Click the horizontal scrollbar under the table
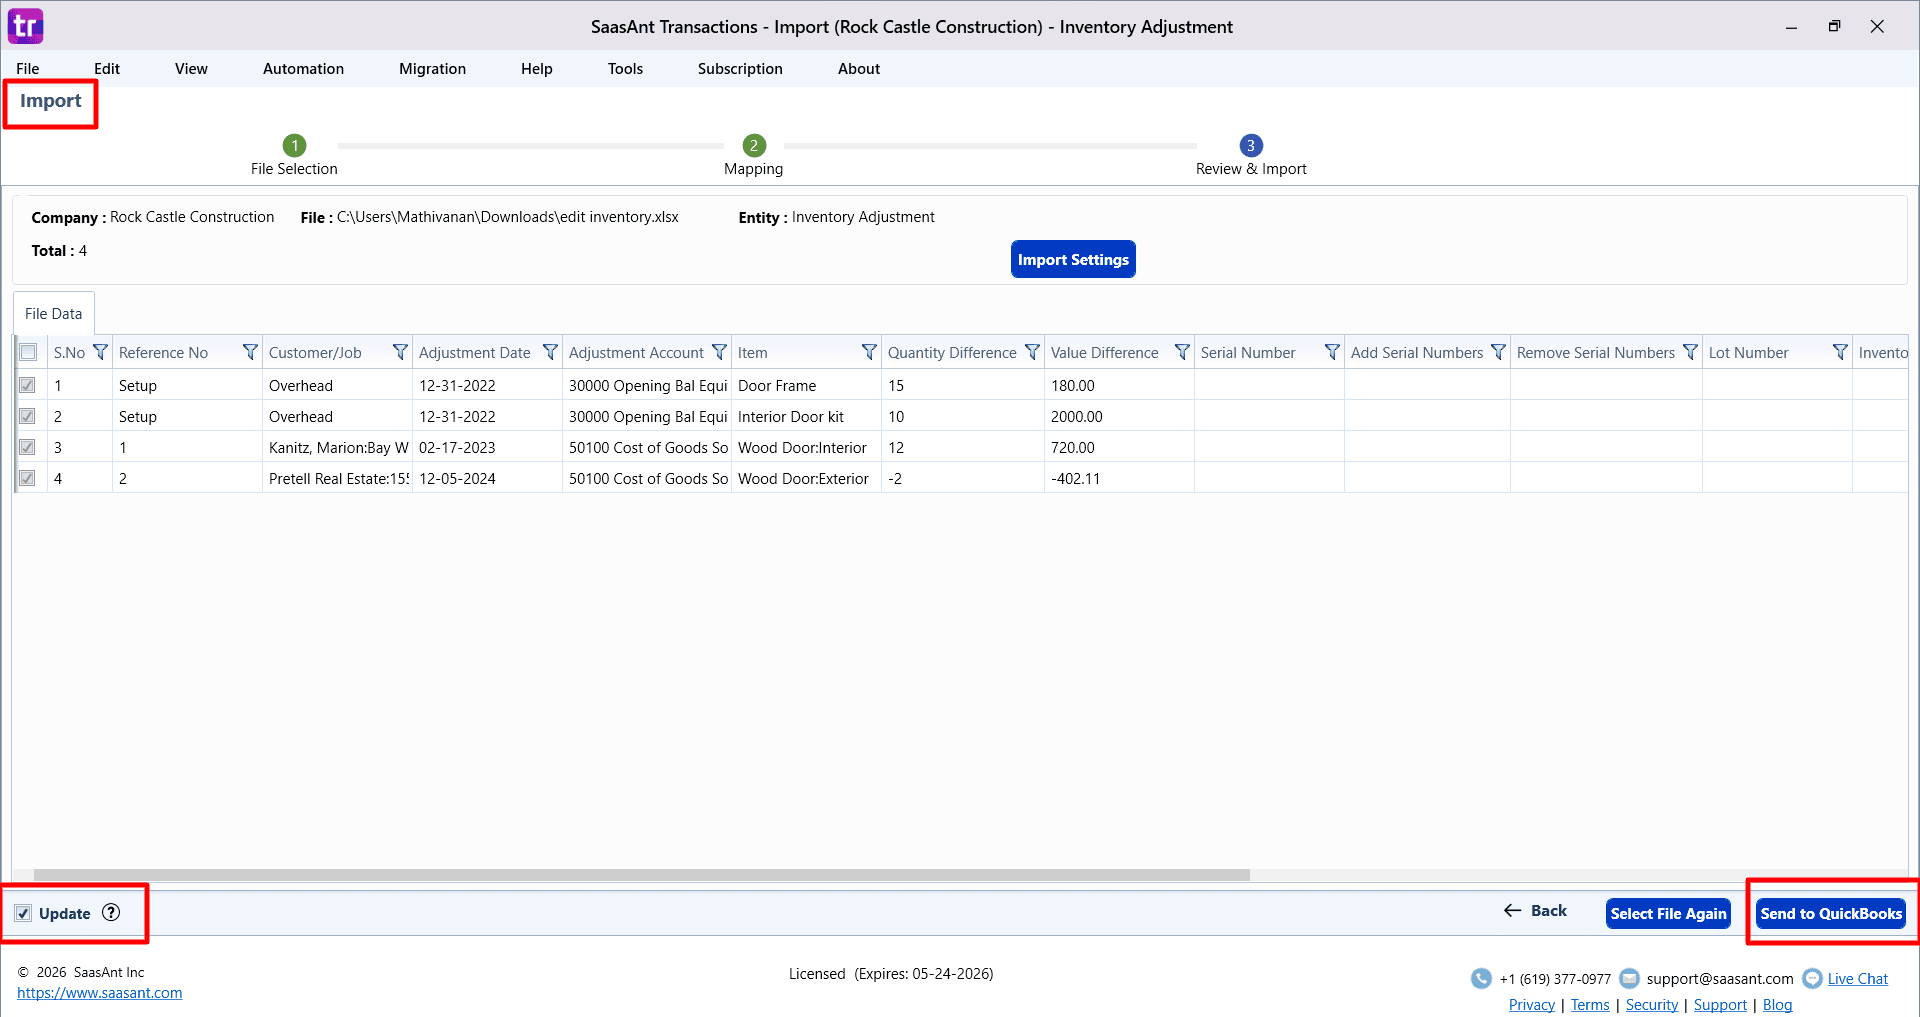Screen dimensions: 1920x1017 point(642,875)
